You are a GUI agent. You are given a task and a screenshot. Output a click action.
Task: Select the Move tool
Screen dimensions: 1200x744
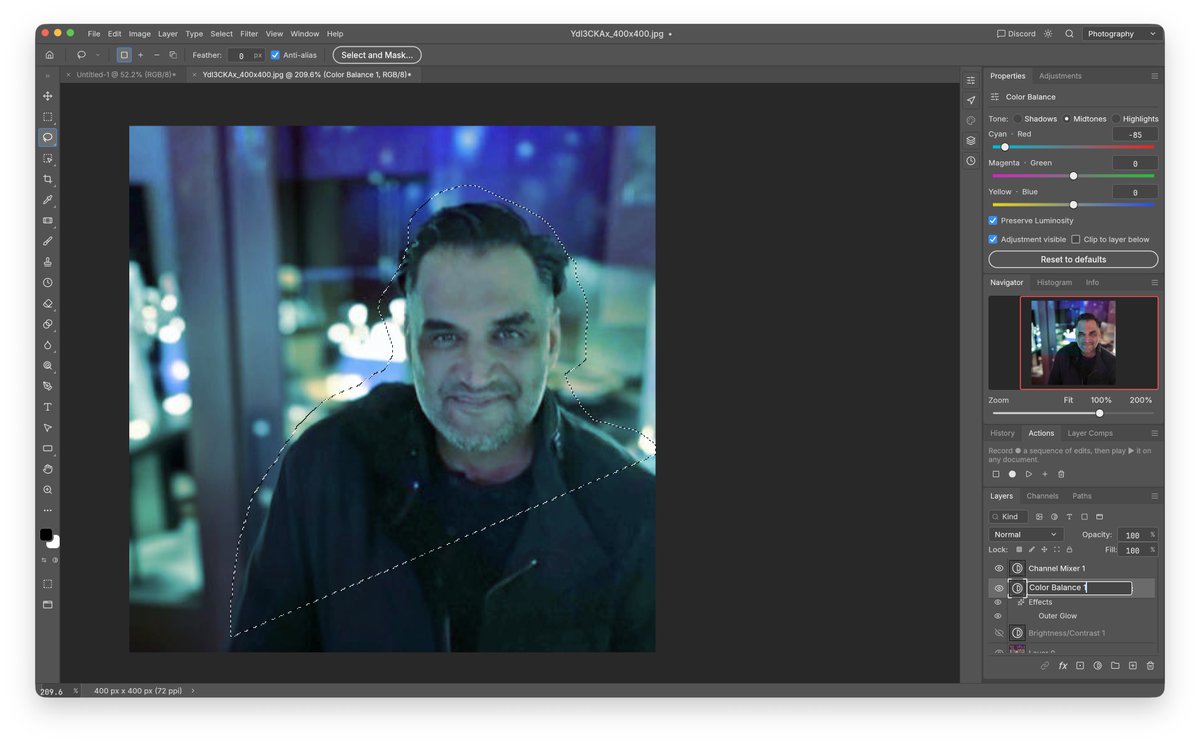[47, 96]
